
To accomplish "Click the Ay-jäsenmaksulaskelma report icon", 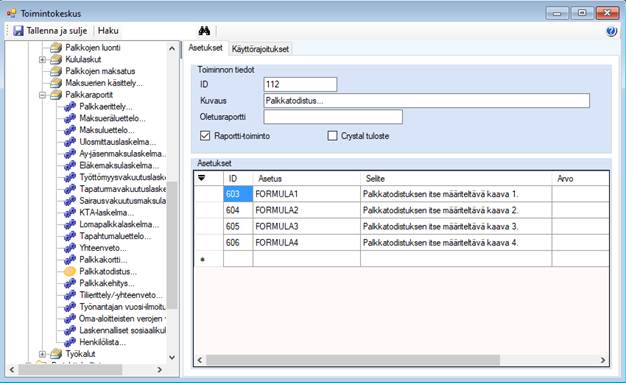I will (70, 154).
